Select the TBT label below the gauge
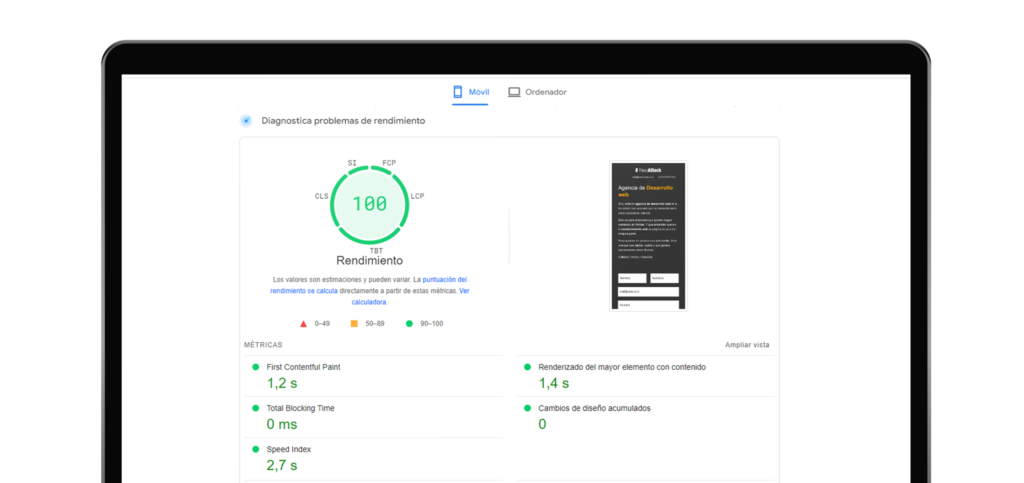This screenshot has width=1024, height=483. 376,250
